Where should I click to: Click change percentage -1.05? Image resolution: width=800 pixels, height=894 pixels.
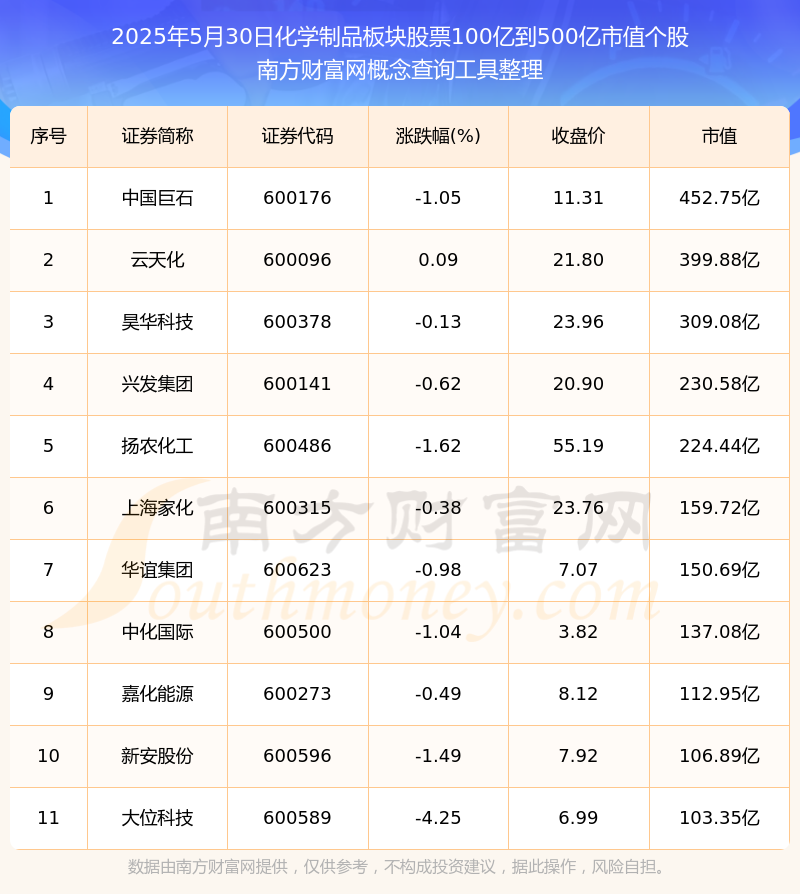pyautogui.click(x=438, y=198)
